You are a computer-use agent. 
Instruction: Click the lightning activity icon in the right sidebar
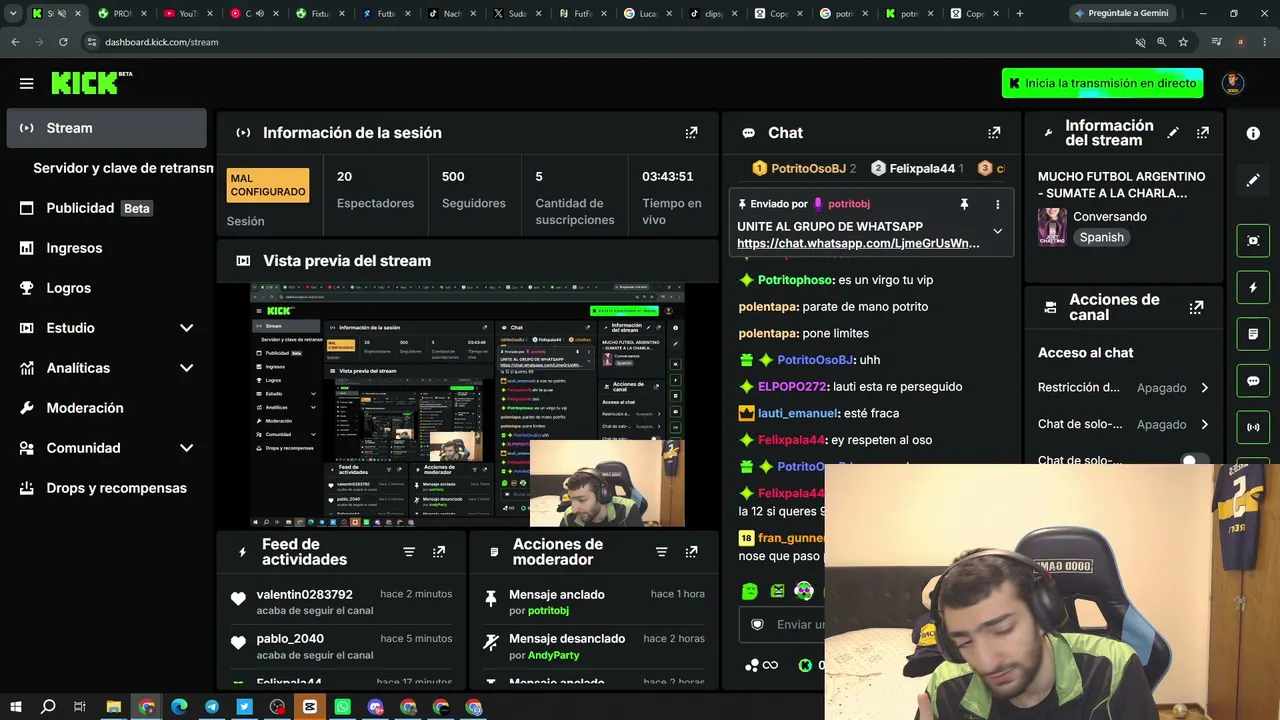coord(1253,287)
